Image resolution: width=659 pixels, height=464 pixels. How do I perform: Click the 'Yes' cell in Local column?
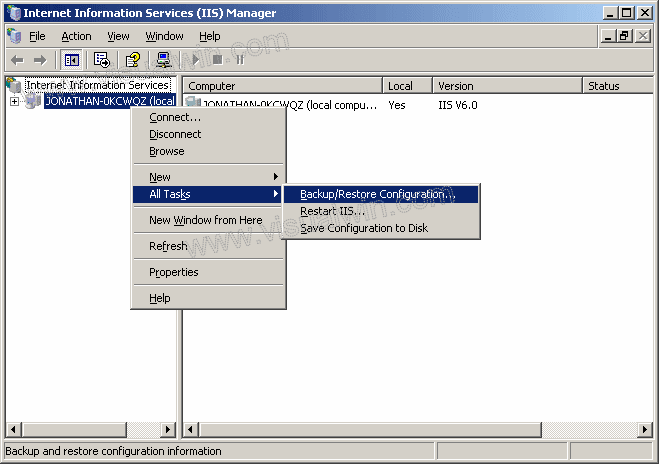pos(397,105)
